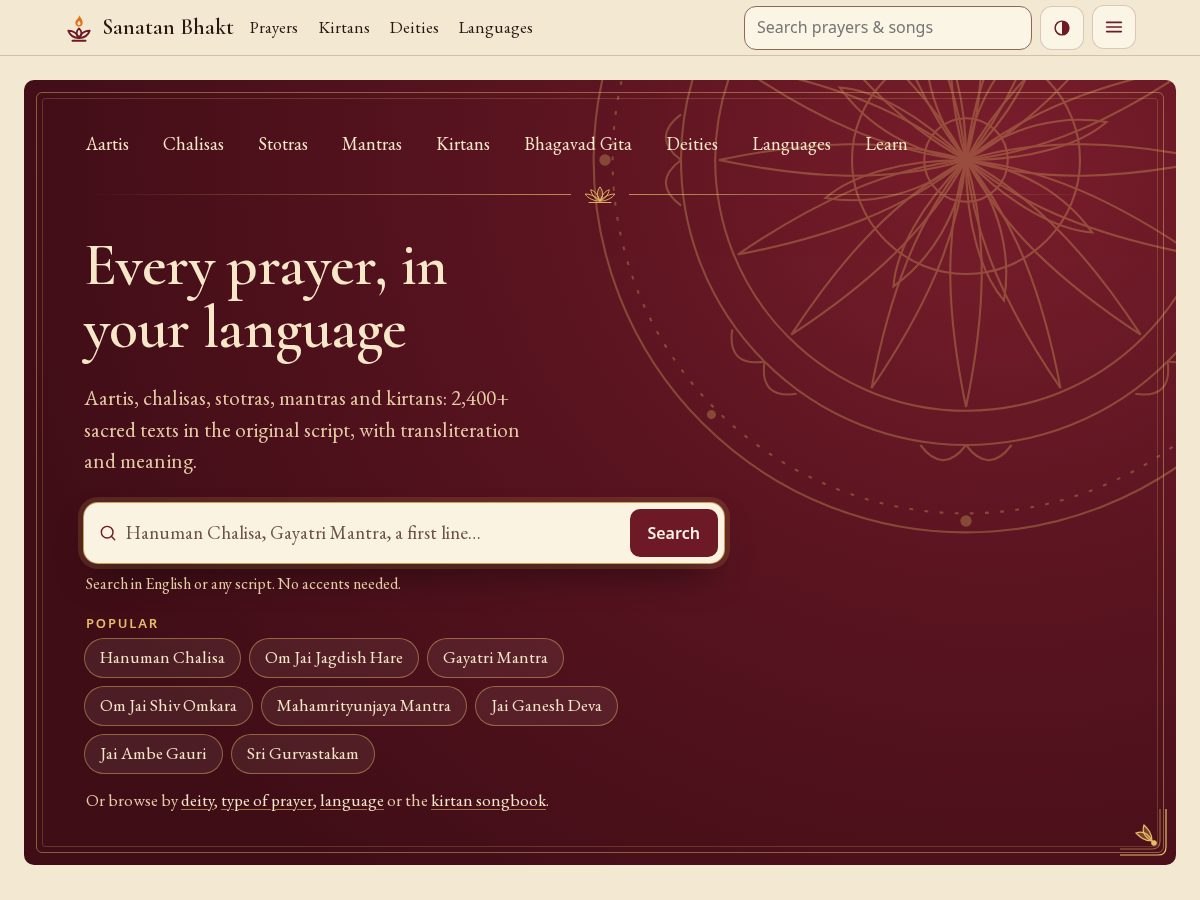Choose the Gayatri Mantra popular chip
Screen dimensions: 1200x900
click(x=495, y=658)
